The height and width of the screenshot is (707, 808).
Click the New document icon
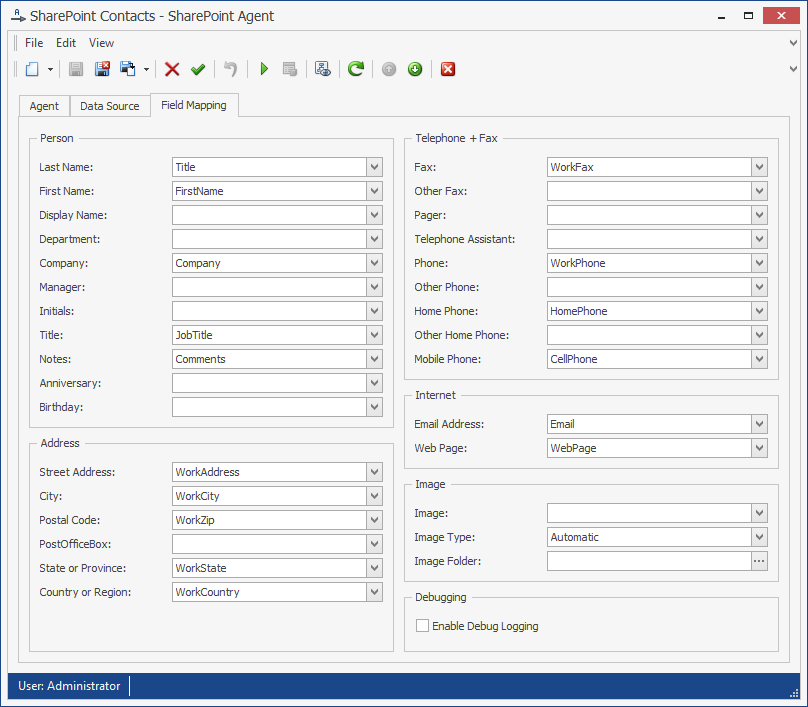pyautogui.click(x=32, y=69)
